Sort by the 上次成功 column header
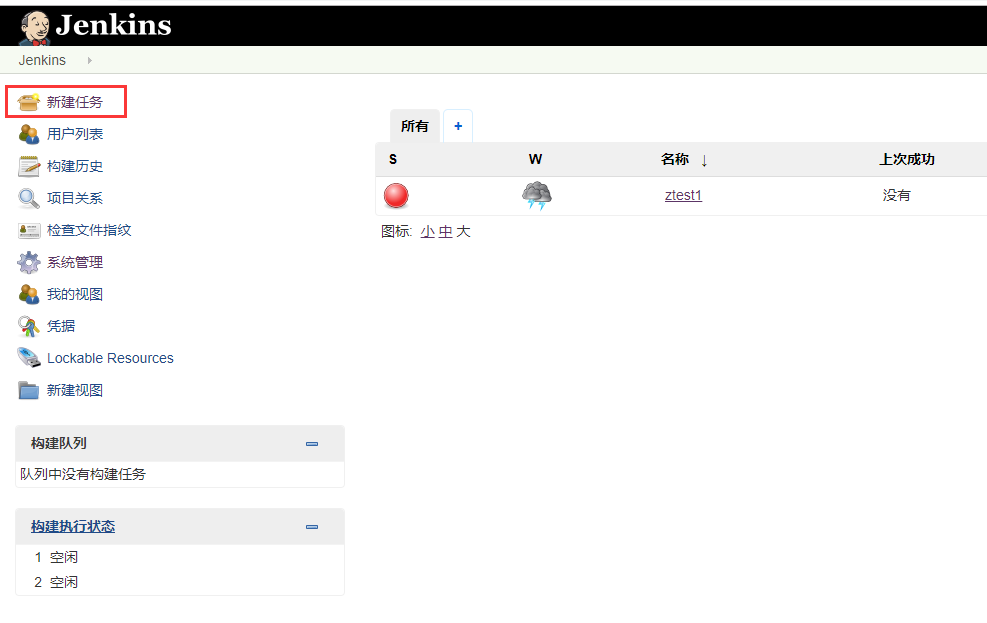The image size is (987, 623). (x=907, y=159)
